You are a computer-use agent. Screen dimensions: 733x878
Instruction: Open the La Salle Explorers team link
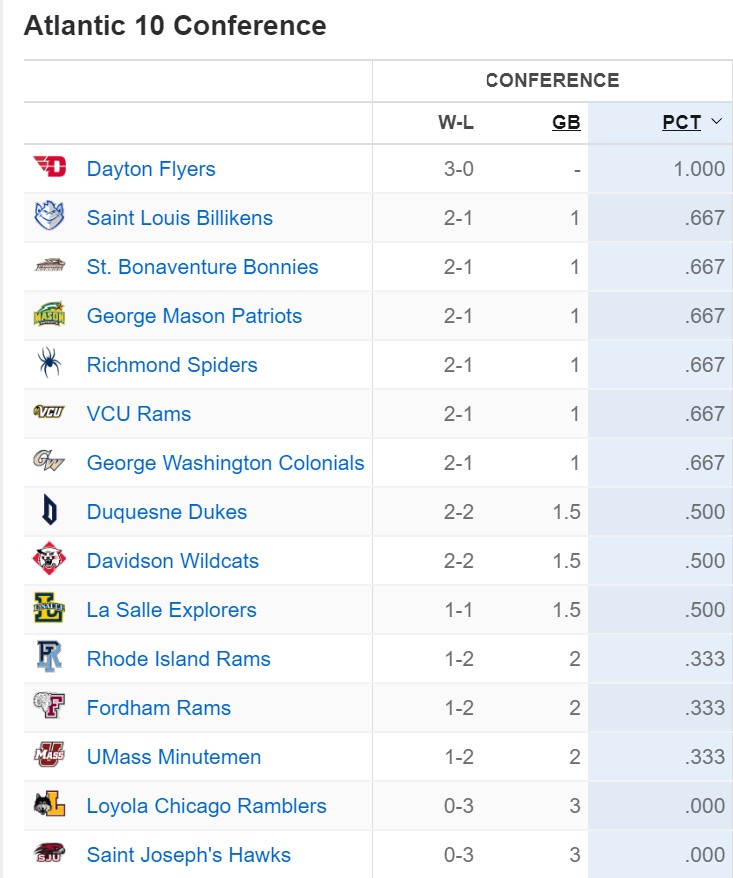click(x=171, y=610)
